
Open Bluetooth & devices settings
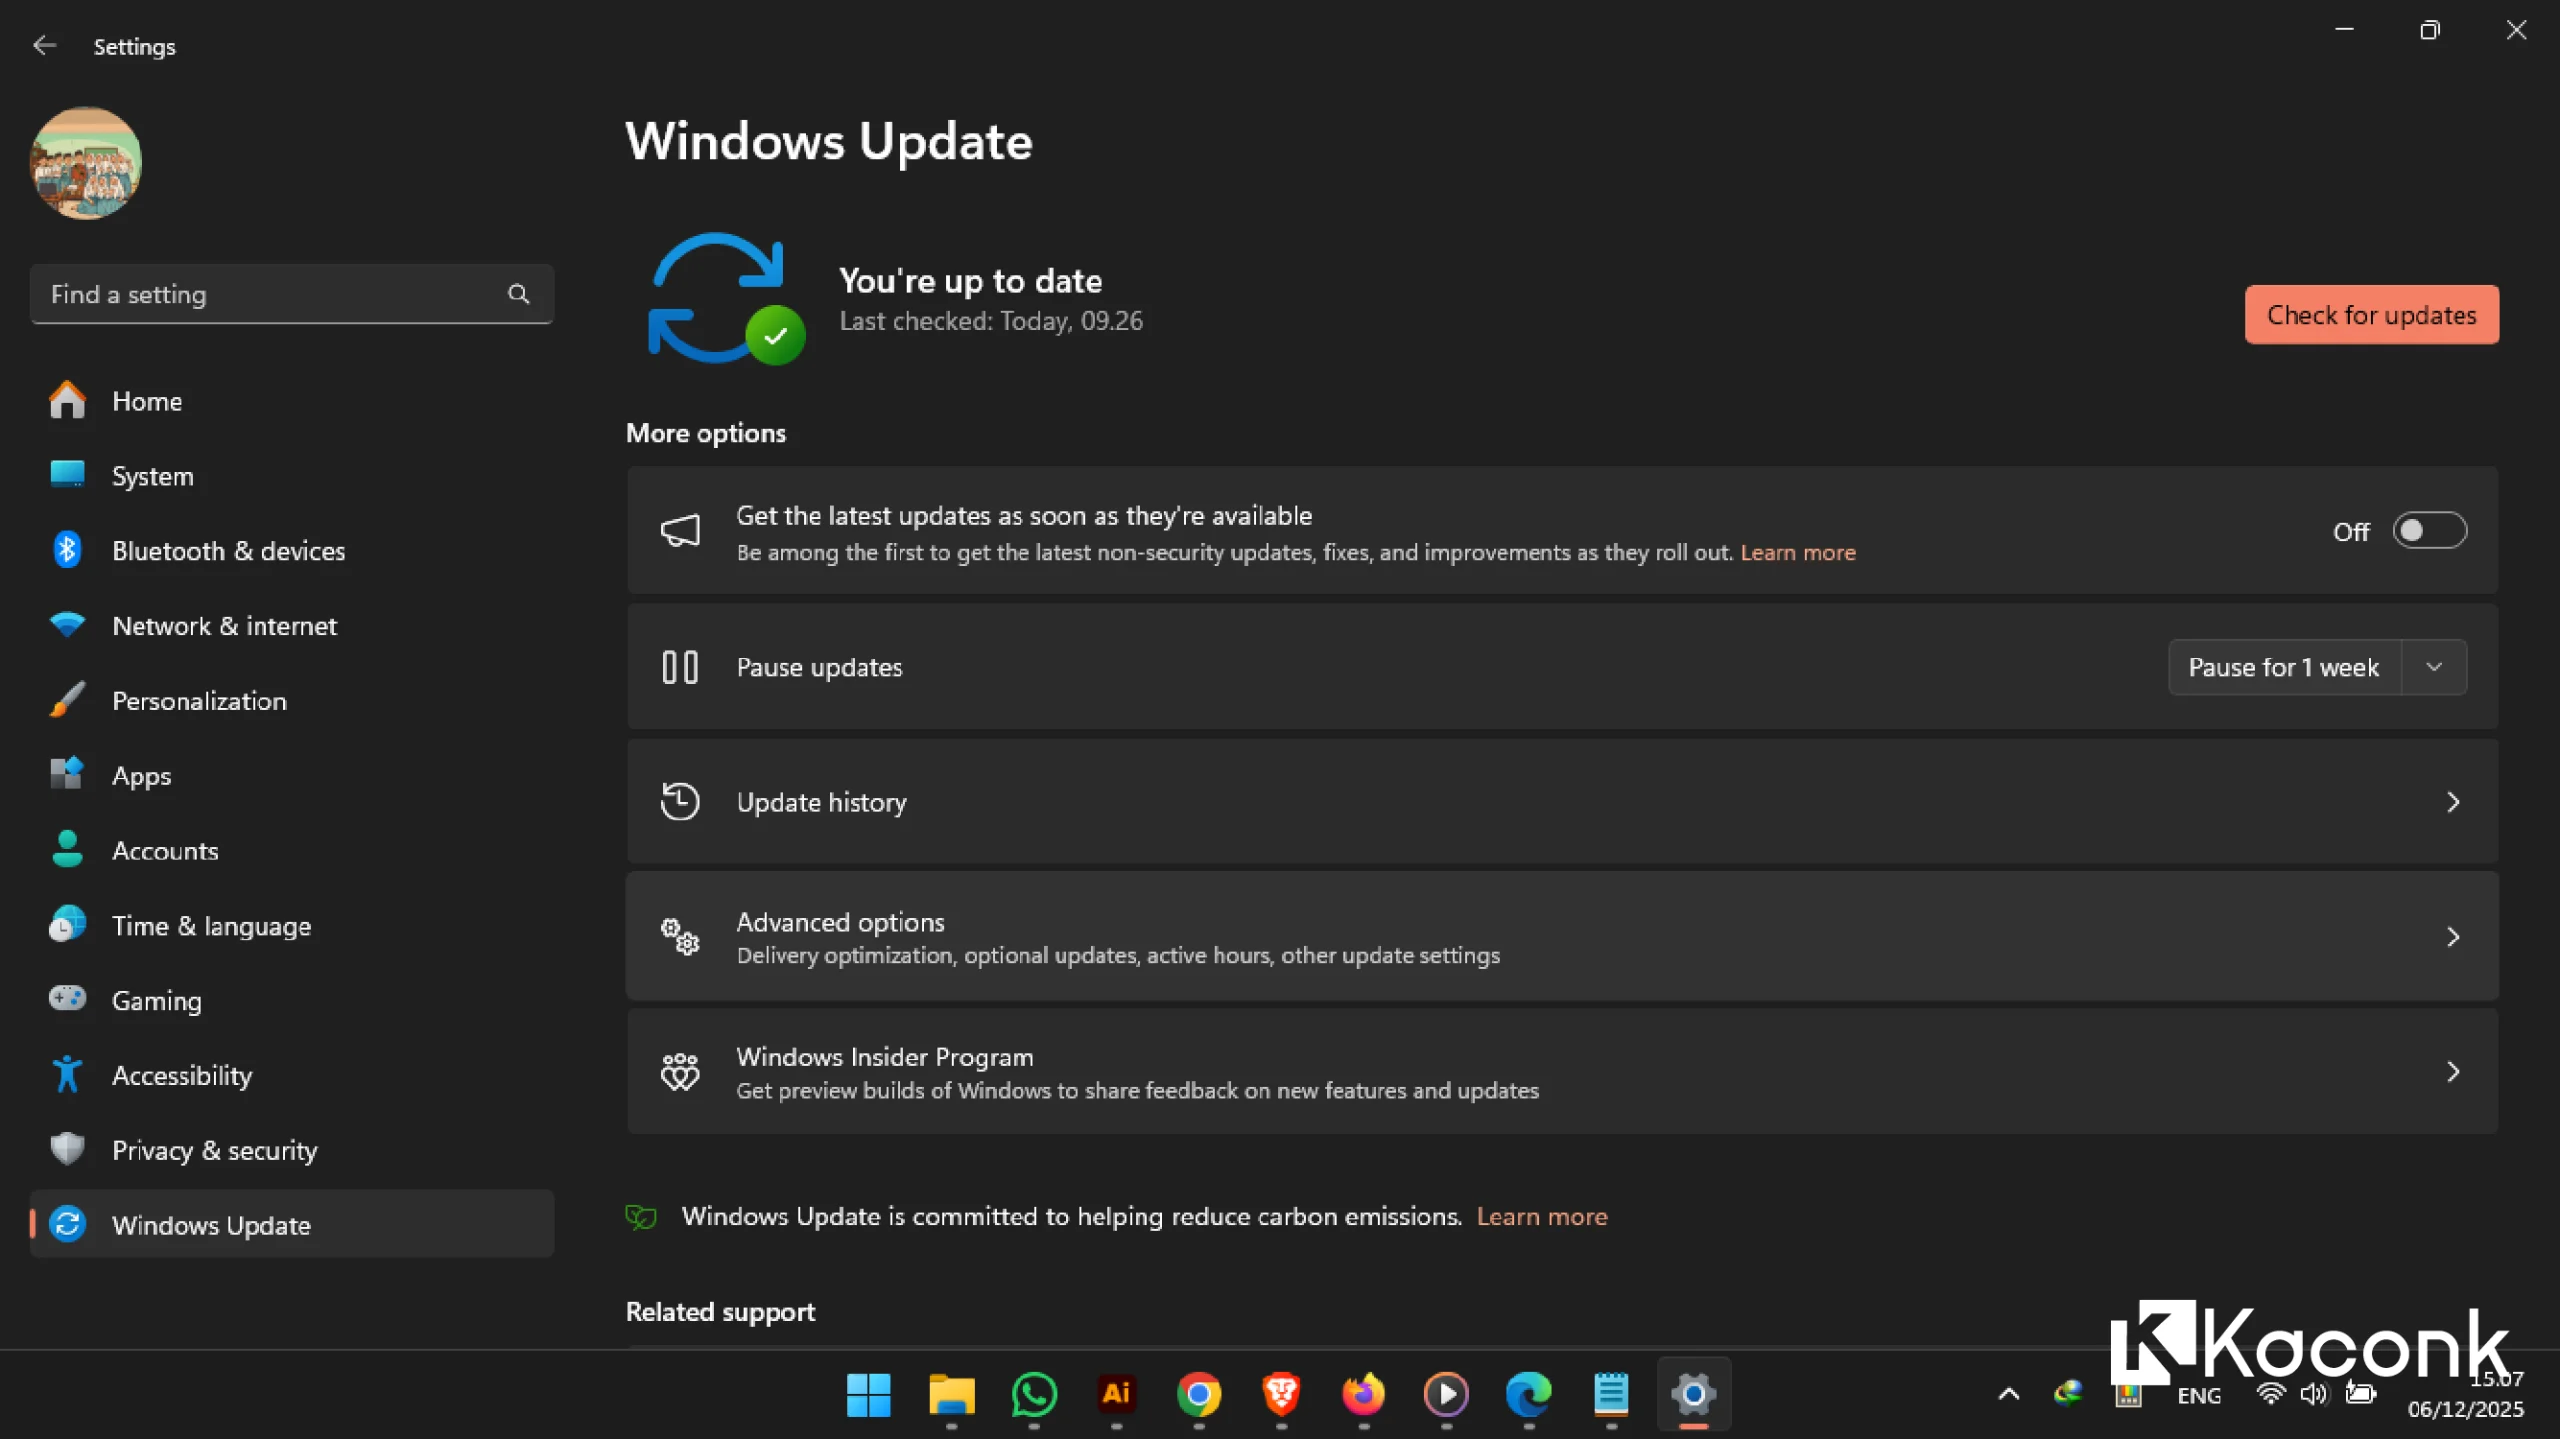coord(228,551)
